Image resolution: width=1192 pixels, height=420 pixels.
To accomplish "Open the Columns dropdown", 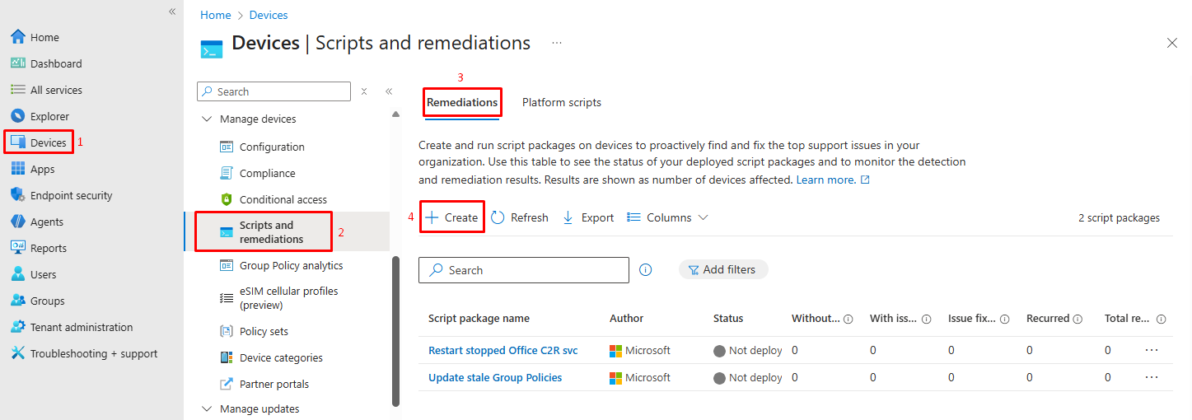I will pos(667,218).
